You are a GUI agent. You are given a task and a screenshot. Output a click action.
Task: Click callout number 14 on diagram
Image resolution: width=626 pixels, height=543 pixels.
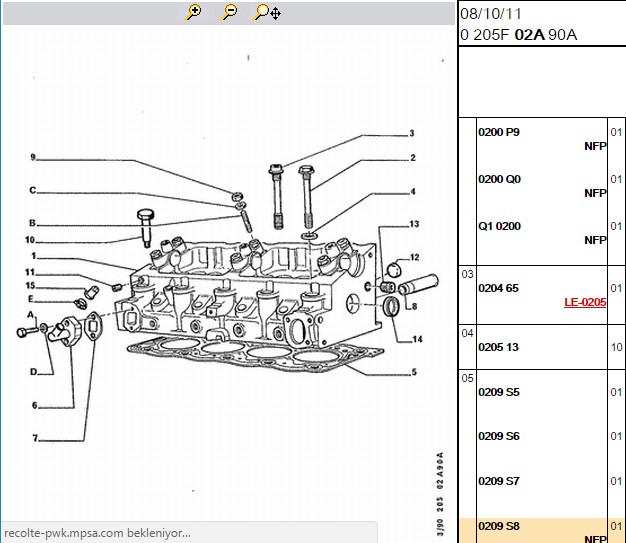(417, 339)
